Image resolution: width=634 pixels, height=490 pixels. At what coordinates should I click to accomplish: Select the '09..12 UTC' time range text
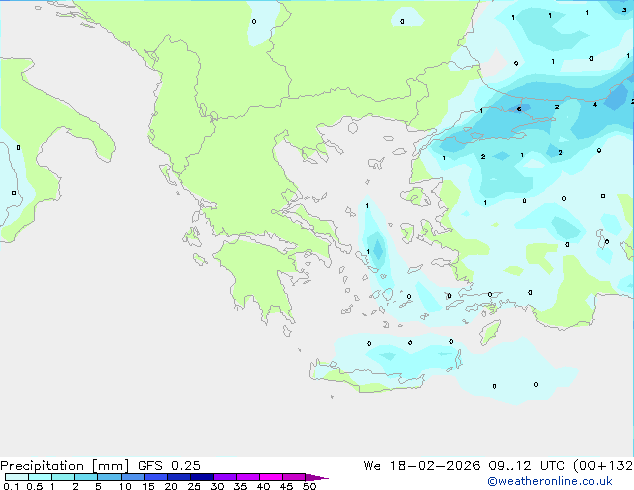point(526,466)
